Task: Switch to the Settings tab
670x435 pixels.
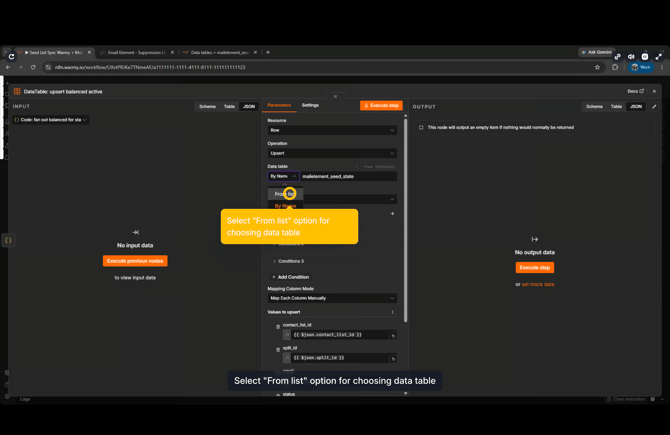Action: pyautogui.click(x=310, y=105)
